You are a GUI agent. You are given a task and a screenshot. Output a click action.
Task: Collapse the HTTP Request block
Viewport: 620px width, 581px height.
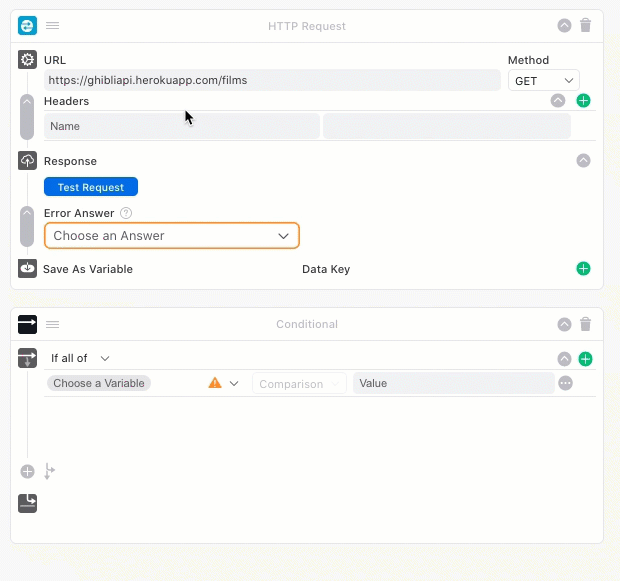[565, 26]
